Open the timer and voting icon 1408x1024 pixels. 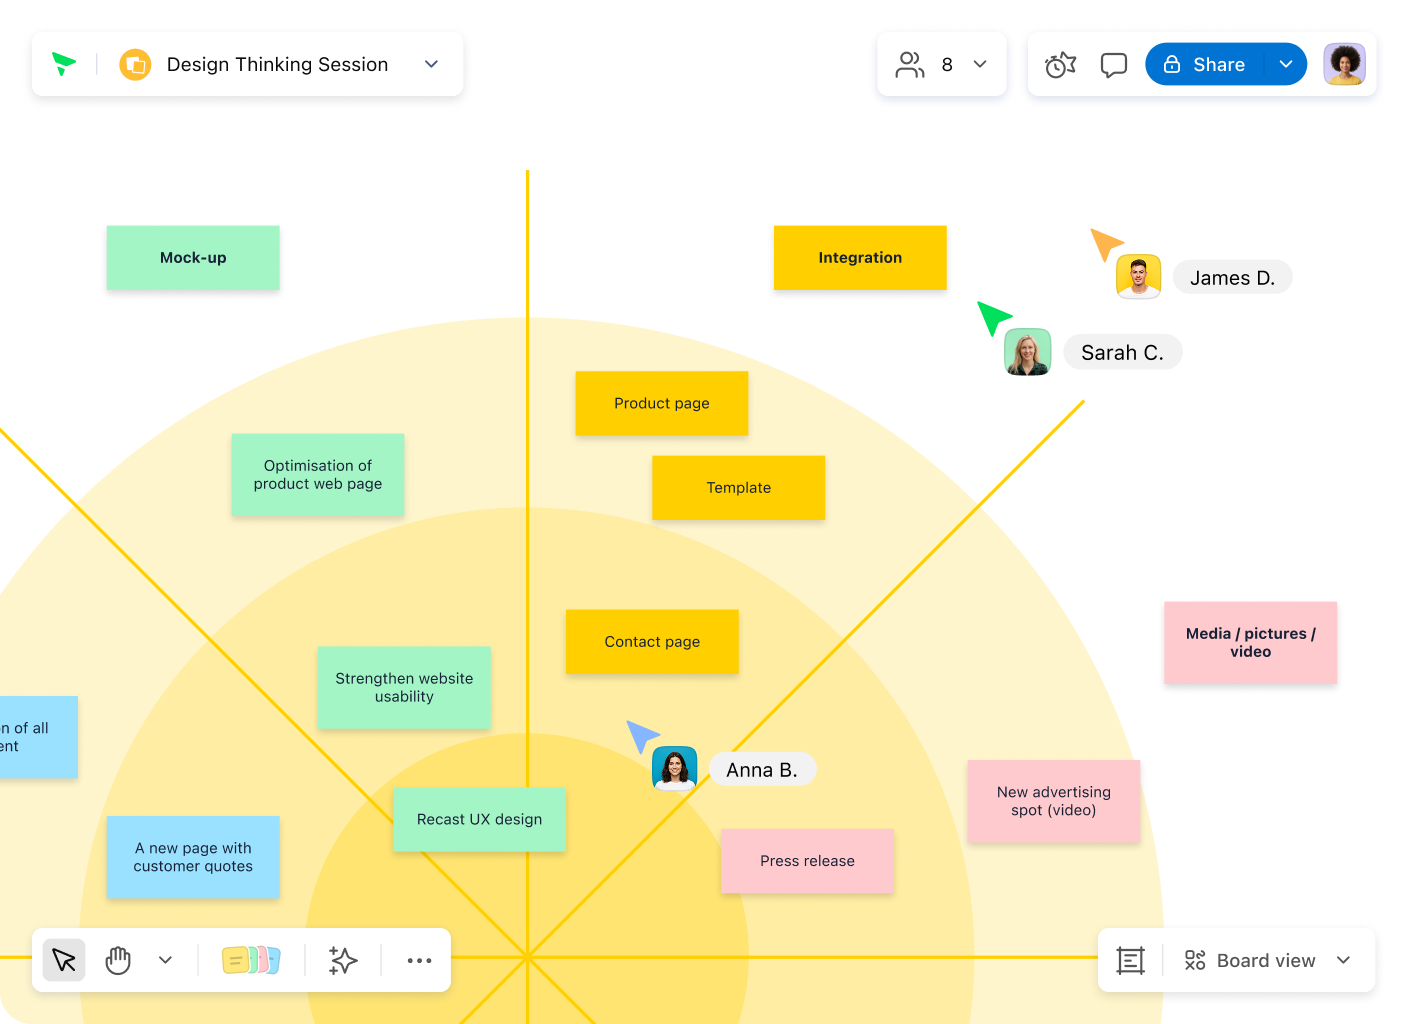point(1060,65)
